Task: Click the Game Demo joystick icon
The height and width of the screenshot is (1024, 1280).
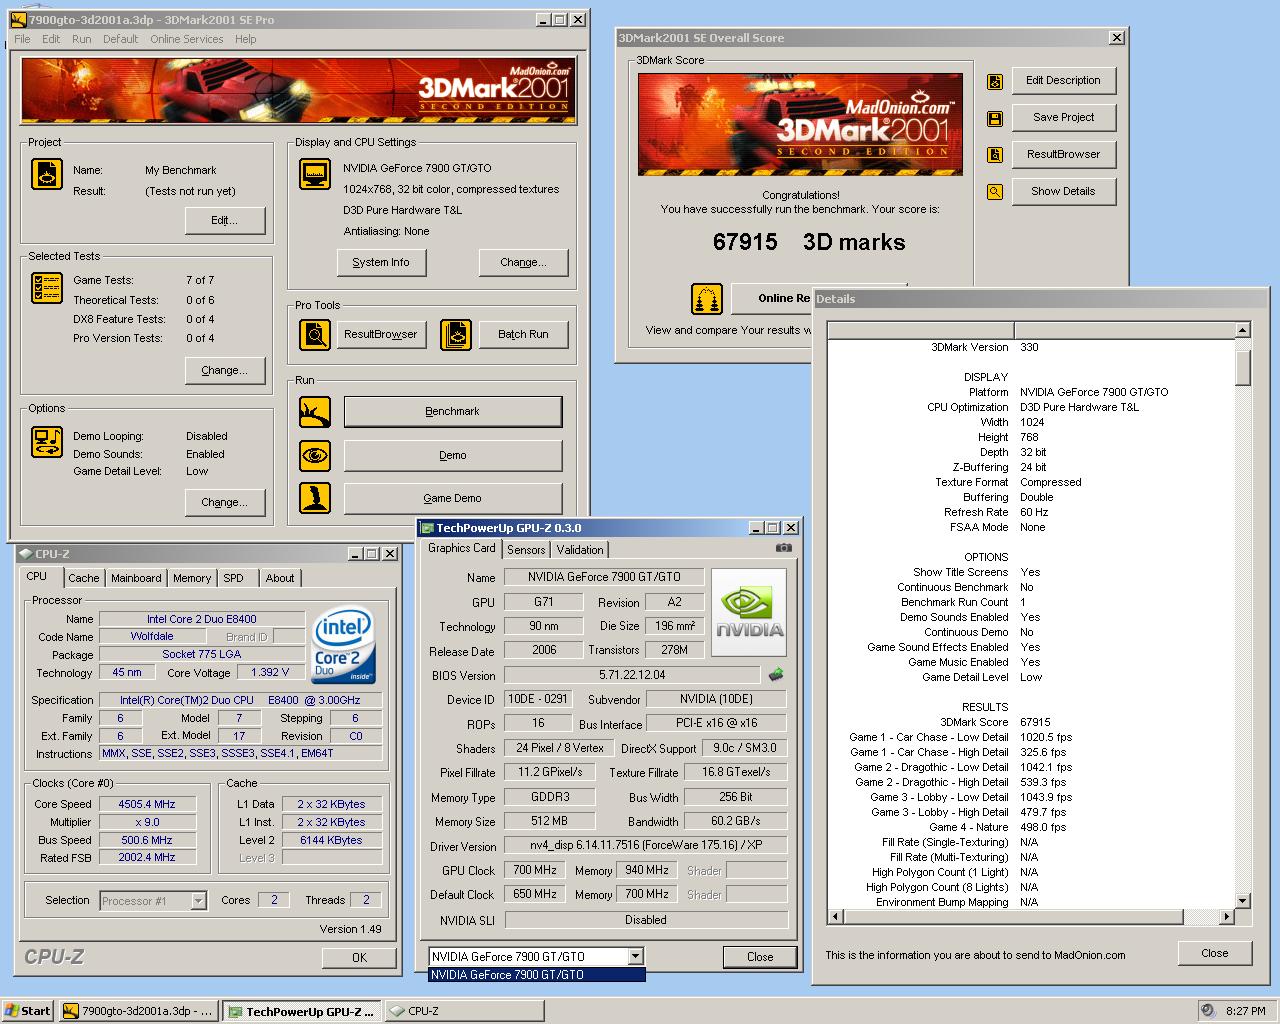Action: (x=315, y=498)
